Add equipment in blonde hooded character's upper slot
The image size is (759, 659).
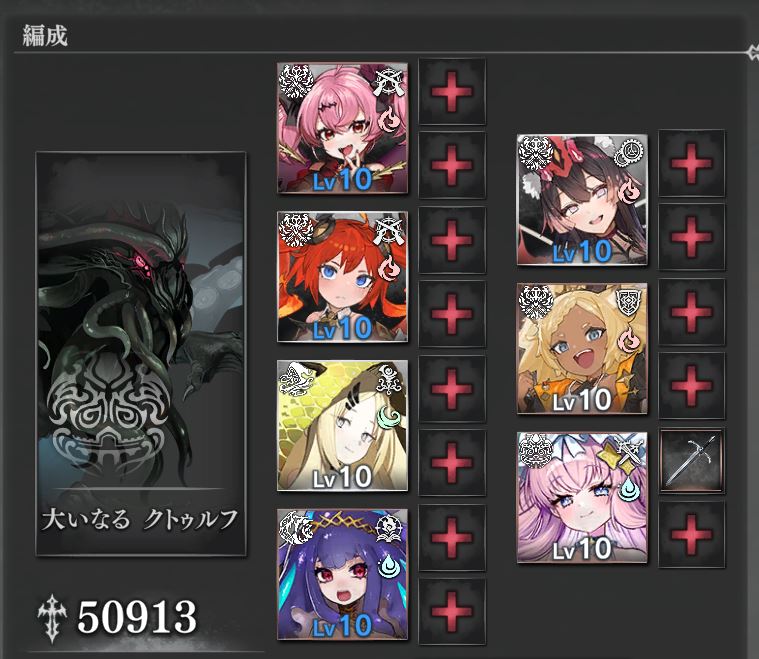[x=452, y=389]
